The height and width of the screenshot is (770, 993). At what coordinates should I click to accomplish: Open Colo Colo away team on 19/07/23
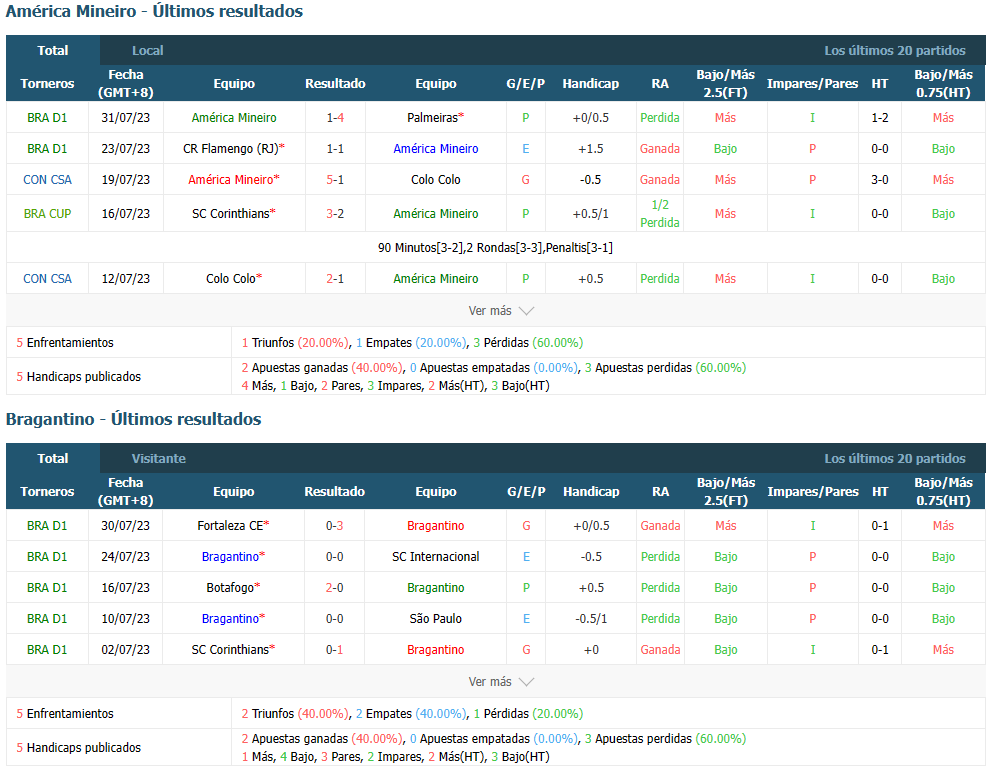pyautogui.click(x=436, y=179)
